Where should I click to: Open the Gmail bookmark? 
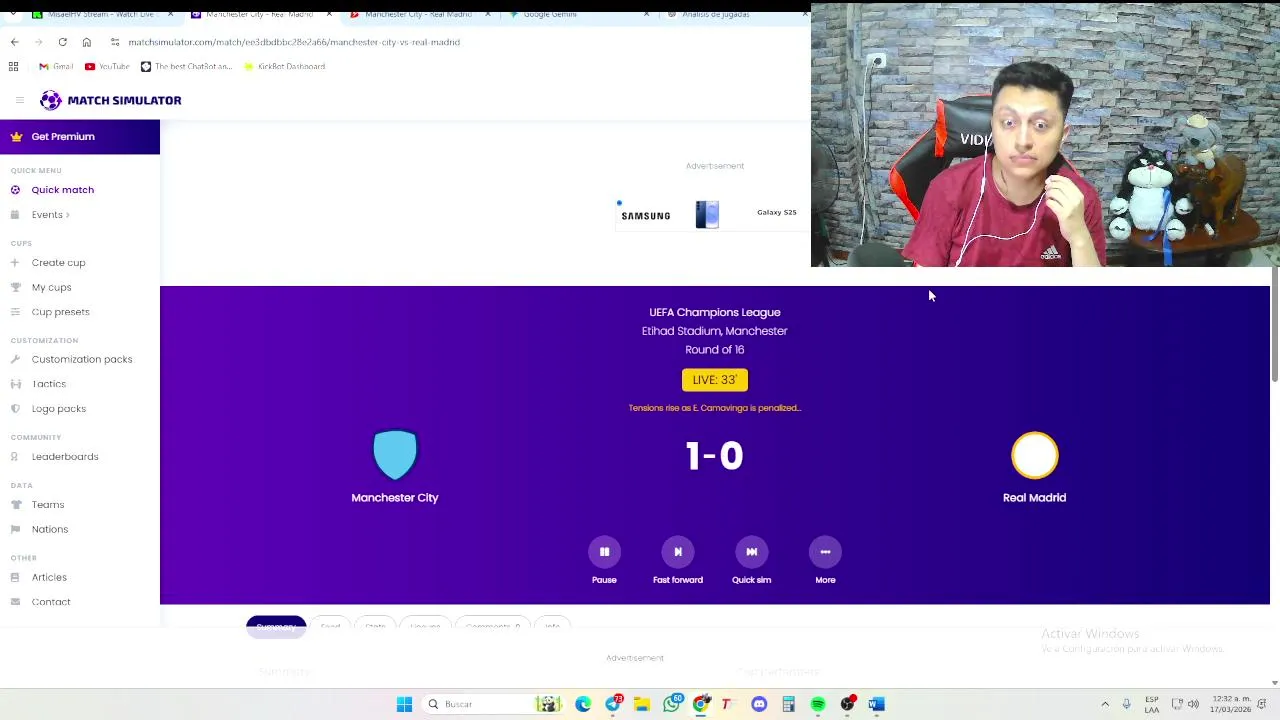pos(56,66)
